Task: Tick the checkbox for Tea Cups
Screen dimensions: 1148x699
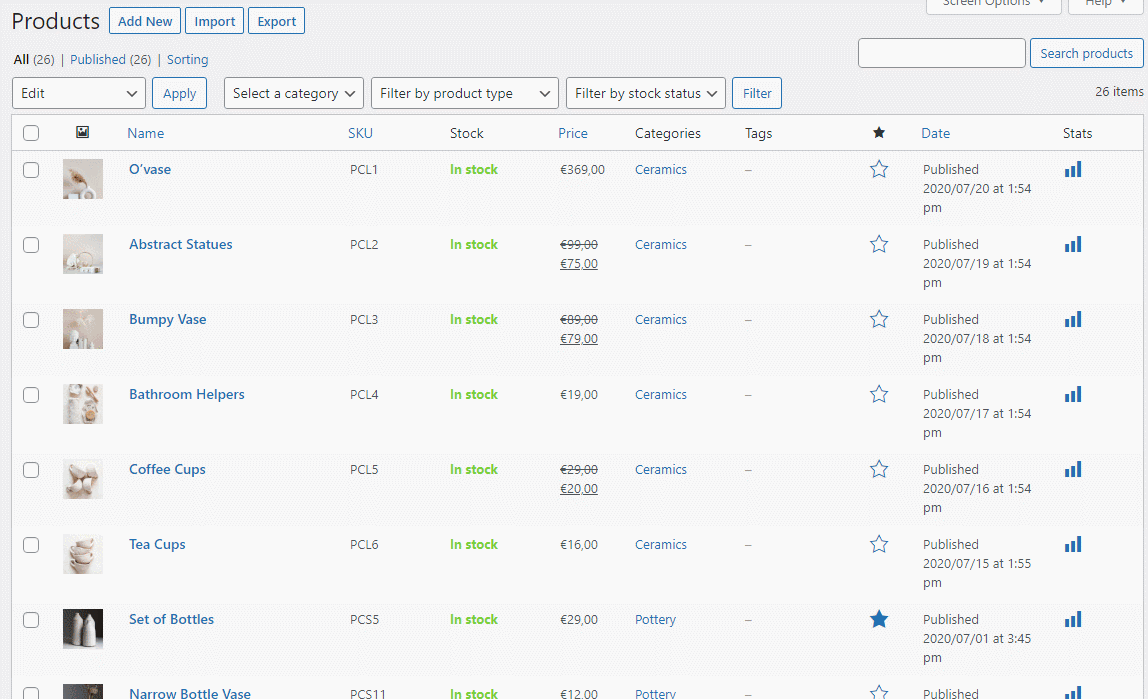Action: [31, 545]
